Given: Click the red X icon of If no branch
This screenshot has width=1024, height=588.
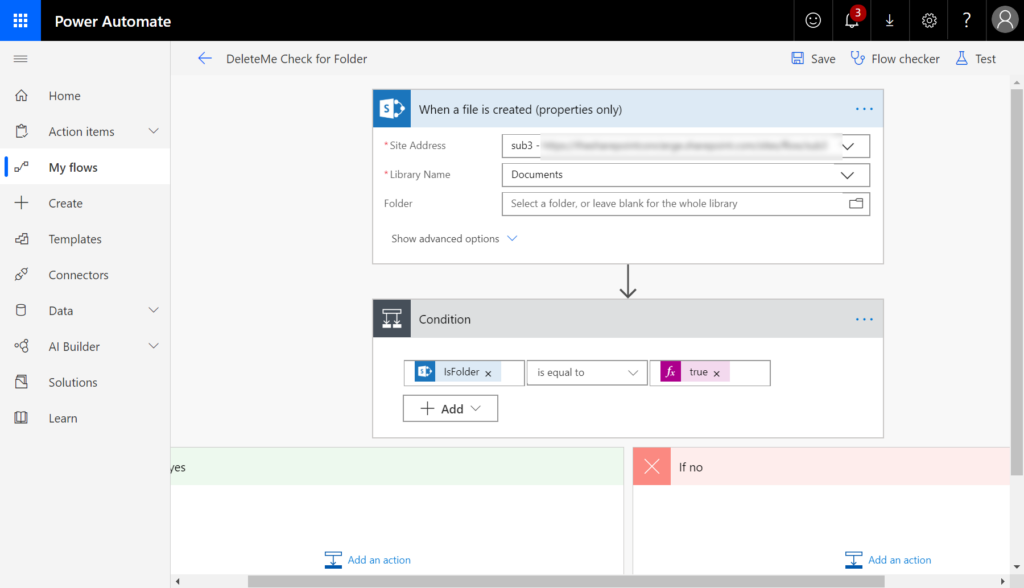Looking at the screenshot, I should point(652,466).
